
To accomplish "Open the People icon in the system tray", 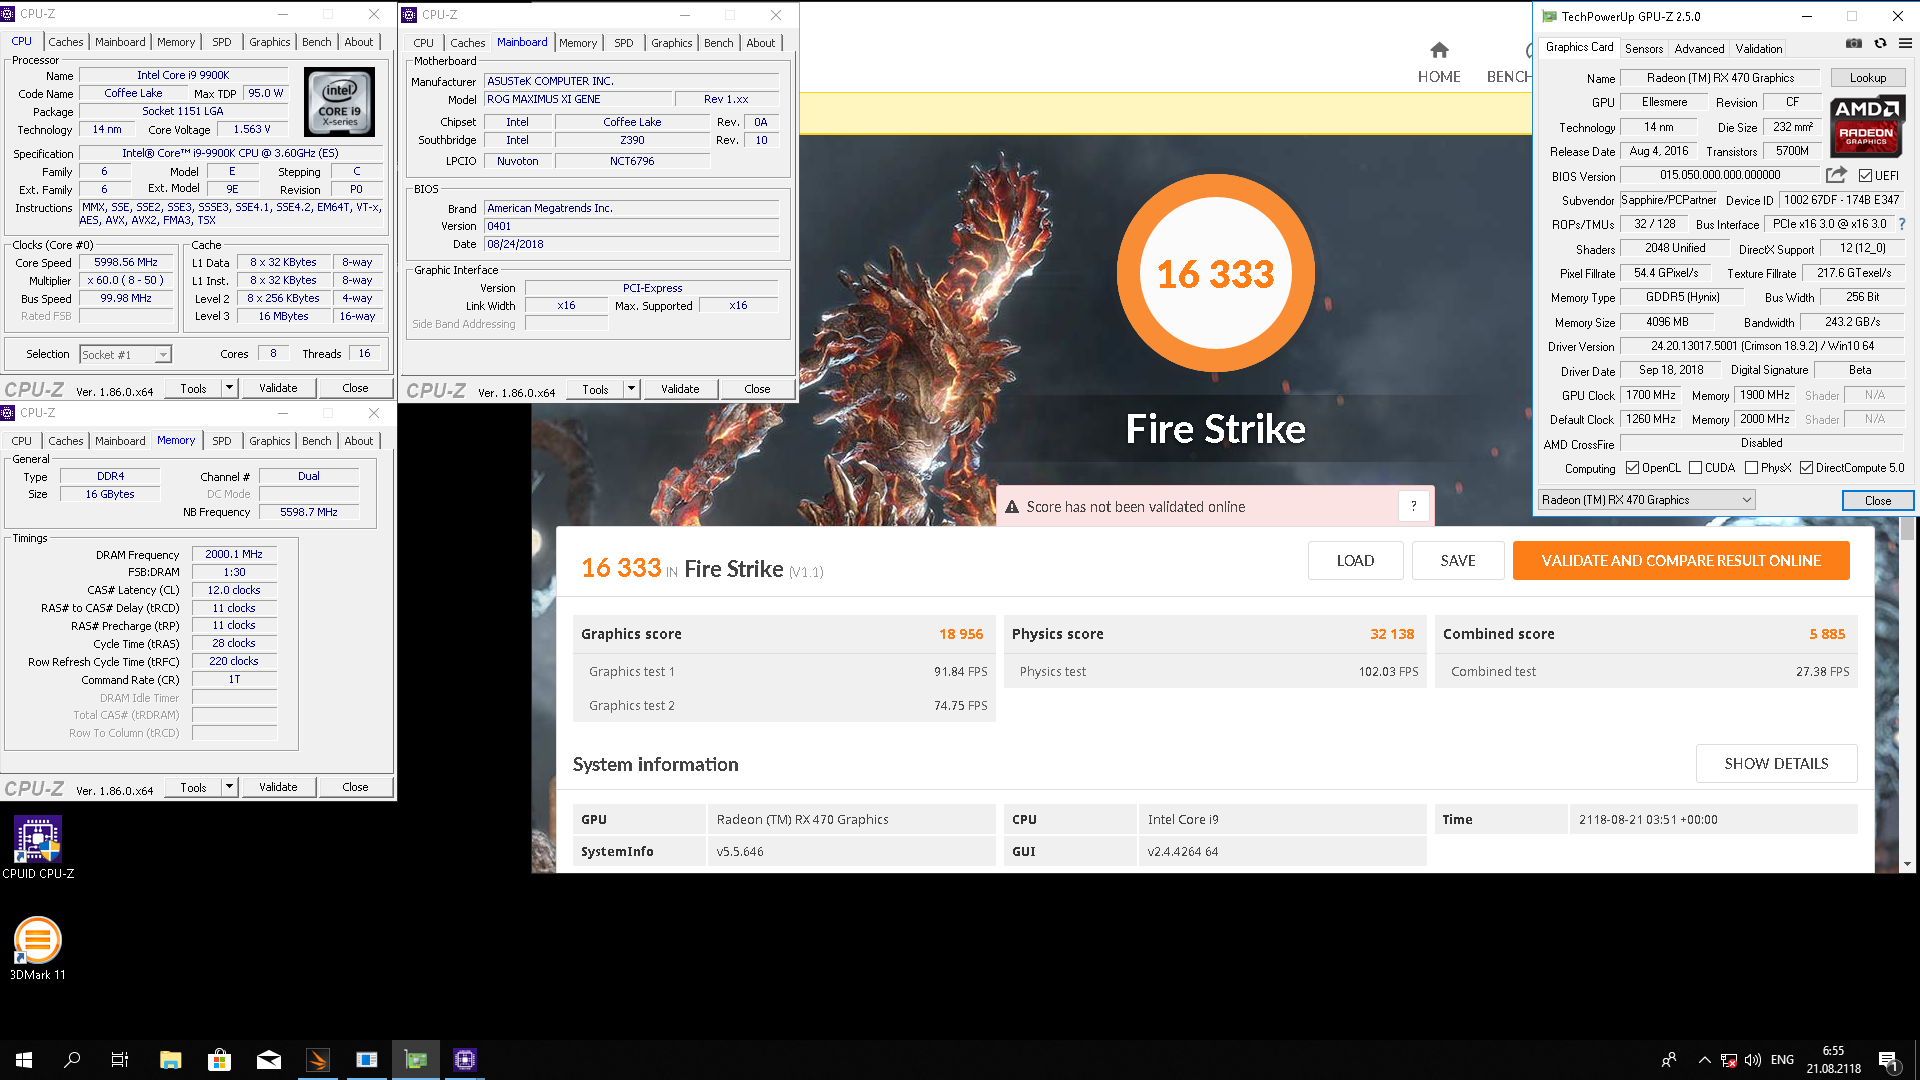I will point(1669,1060).
